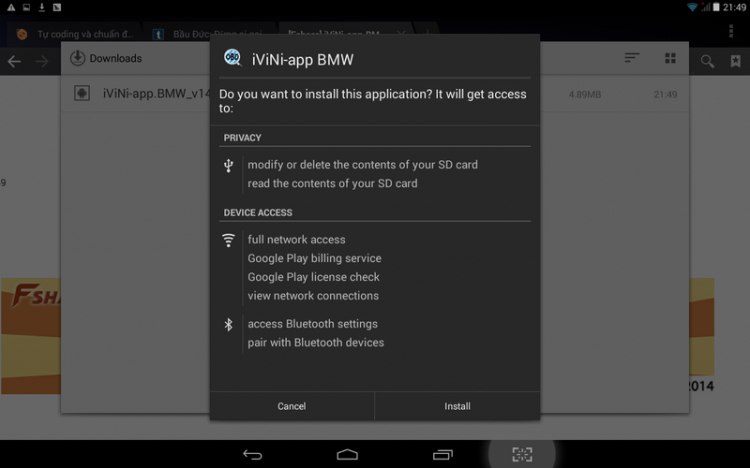Switch to grid view in Downloads
Image resolution: width=750 pixels, height=468 pixels.
[670, 58]
